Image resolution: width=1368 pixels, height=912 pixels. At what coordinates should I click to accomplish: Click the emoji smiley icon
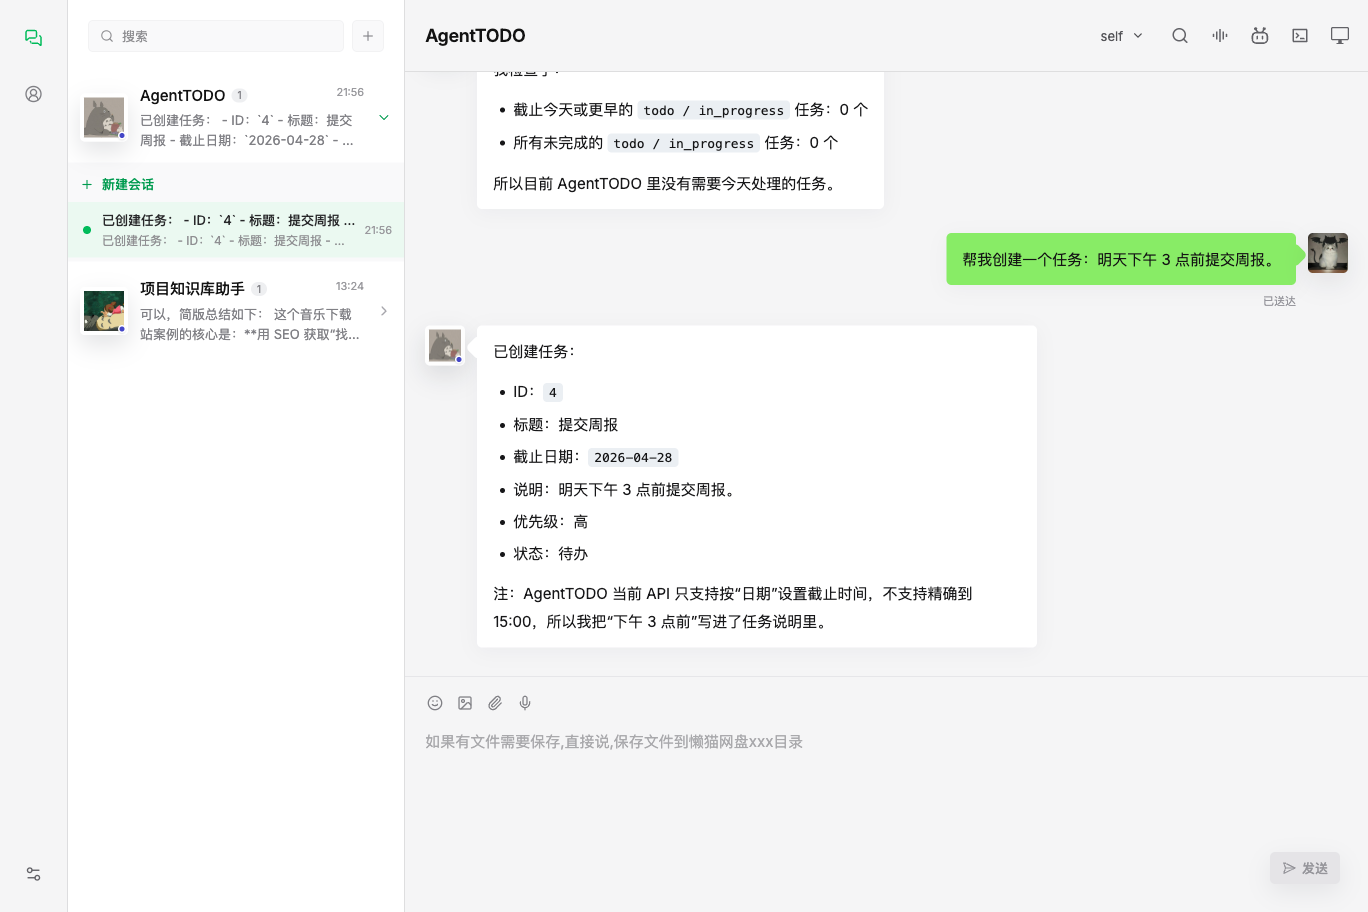[x=435, y=703]
